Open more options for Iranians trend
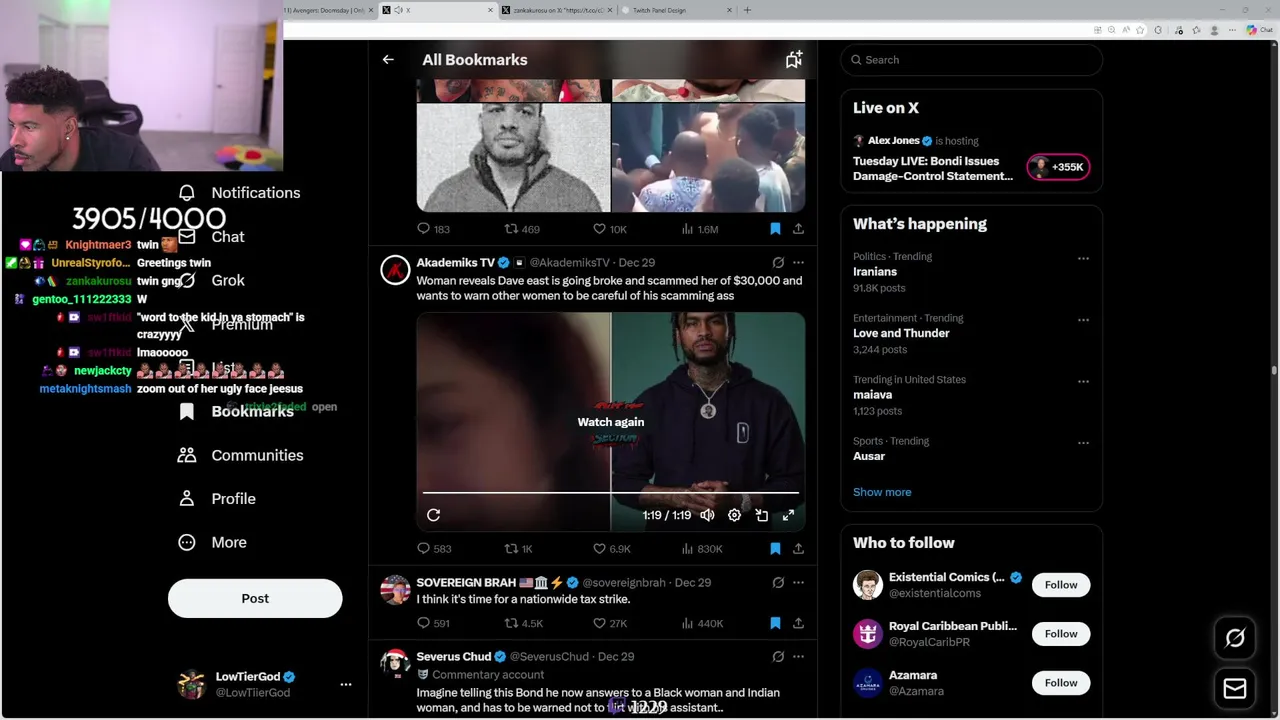Image resolution: width=1280 pixels, height=720 pixels. 1083,258
